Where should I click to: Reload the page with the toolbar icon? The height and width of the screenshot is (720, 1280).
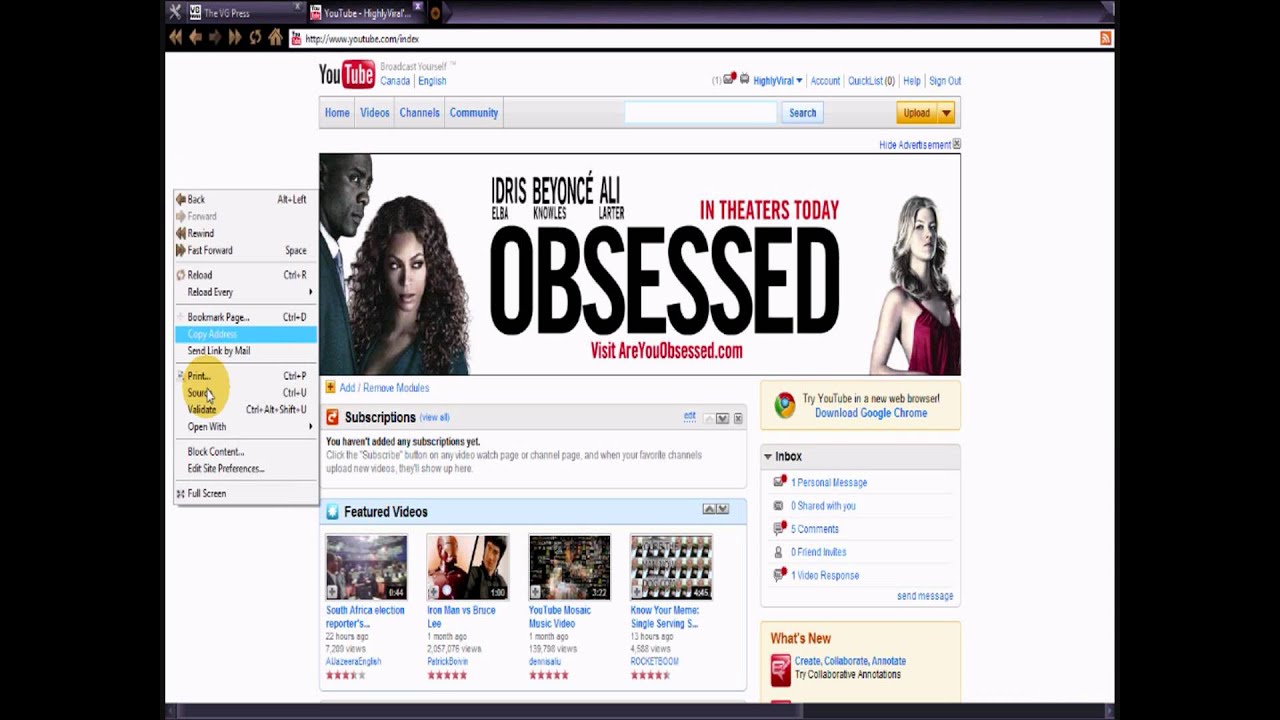[x=255, y=38]
